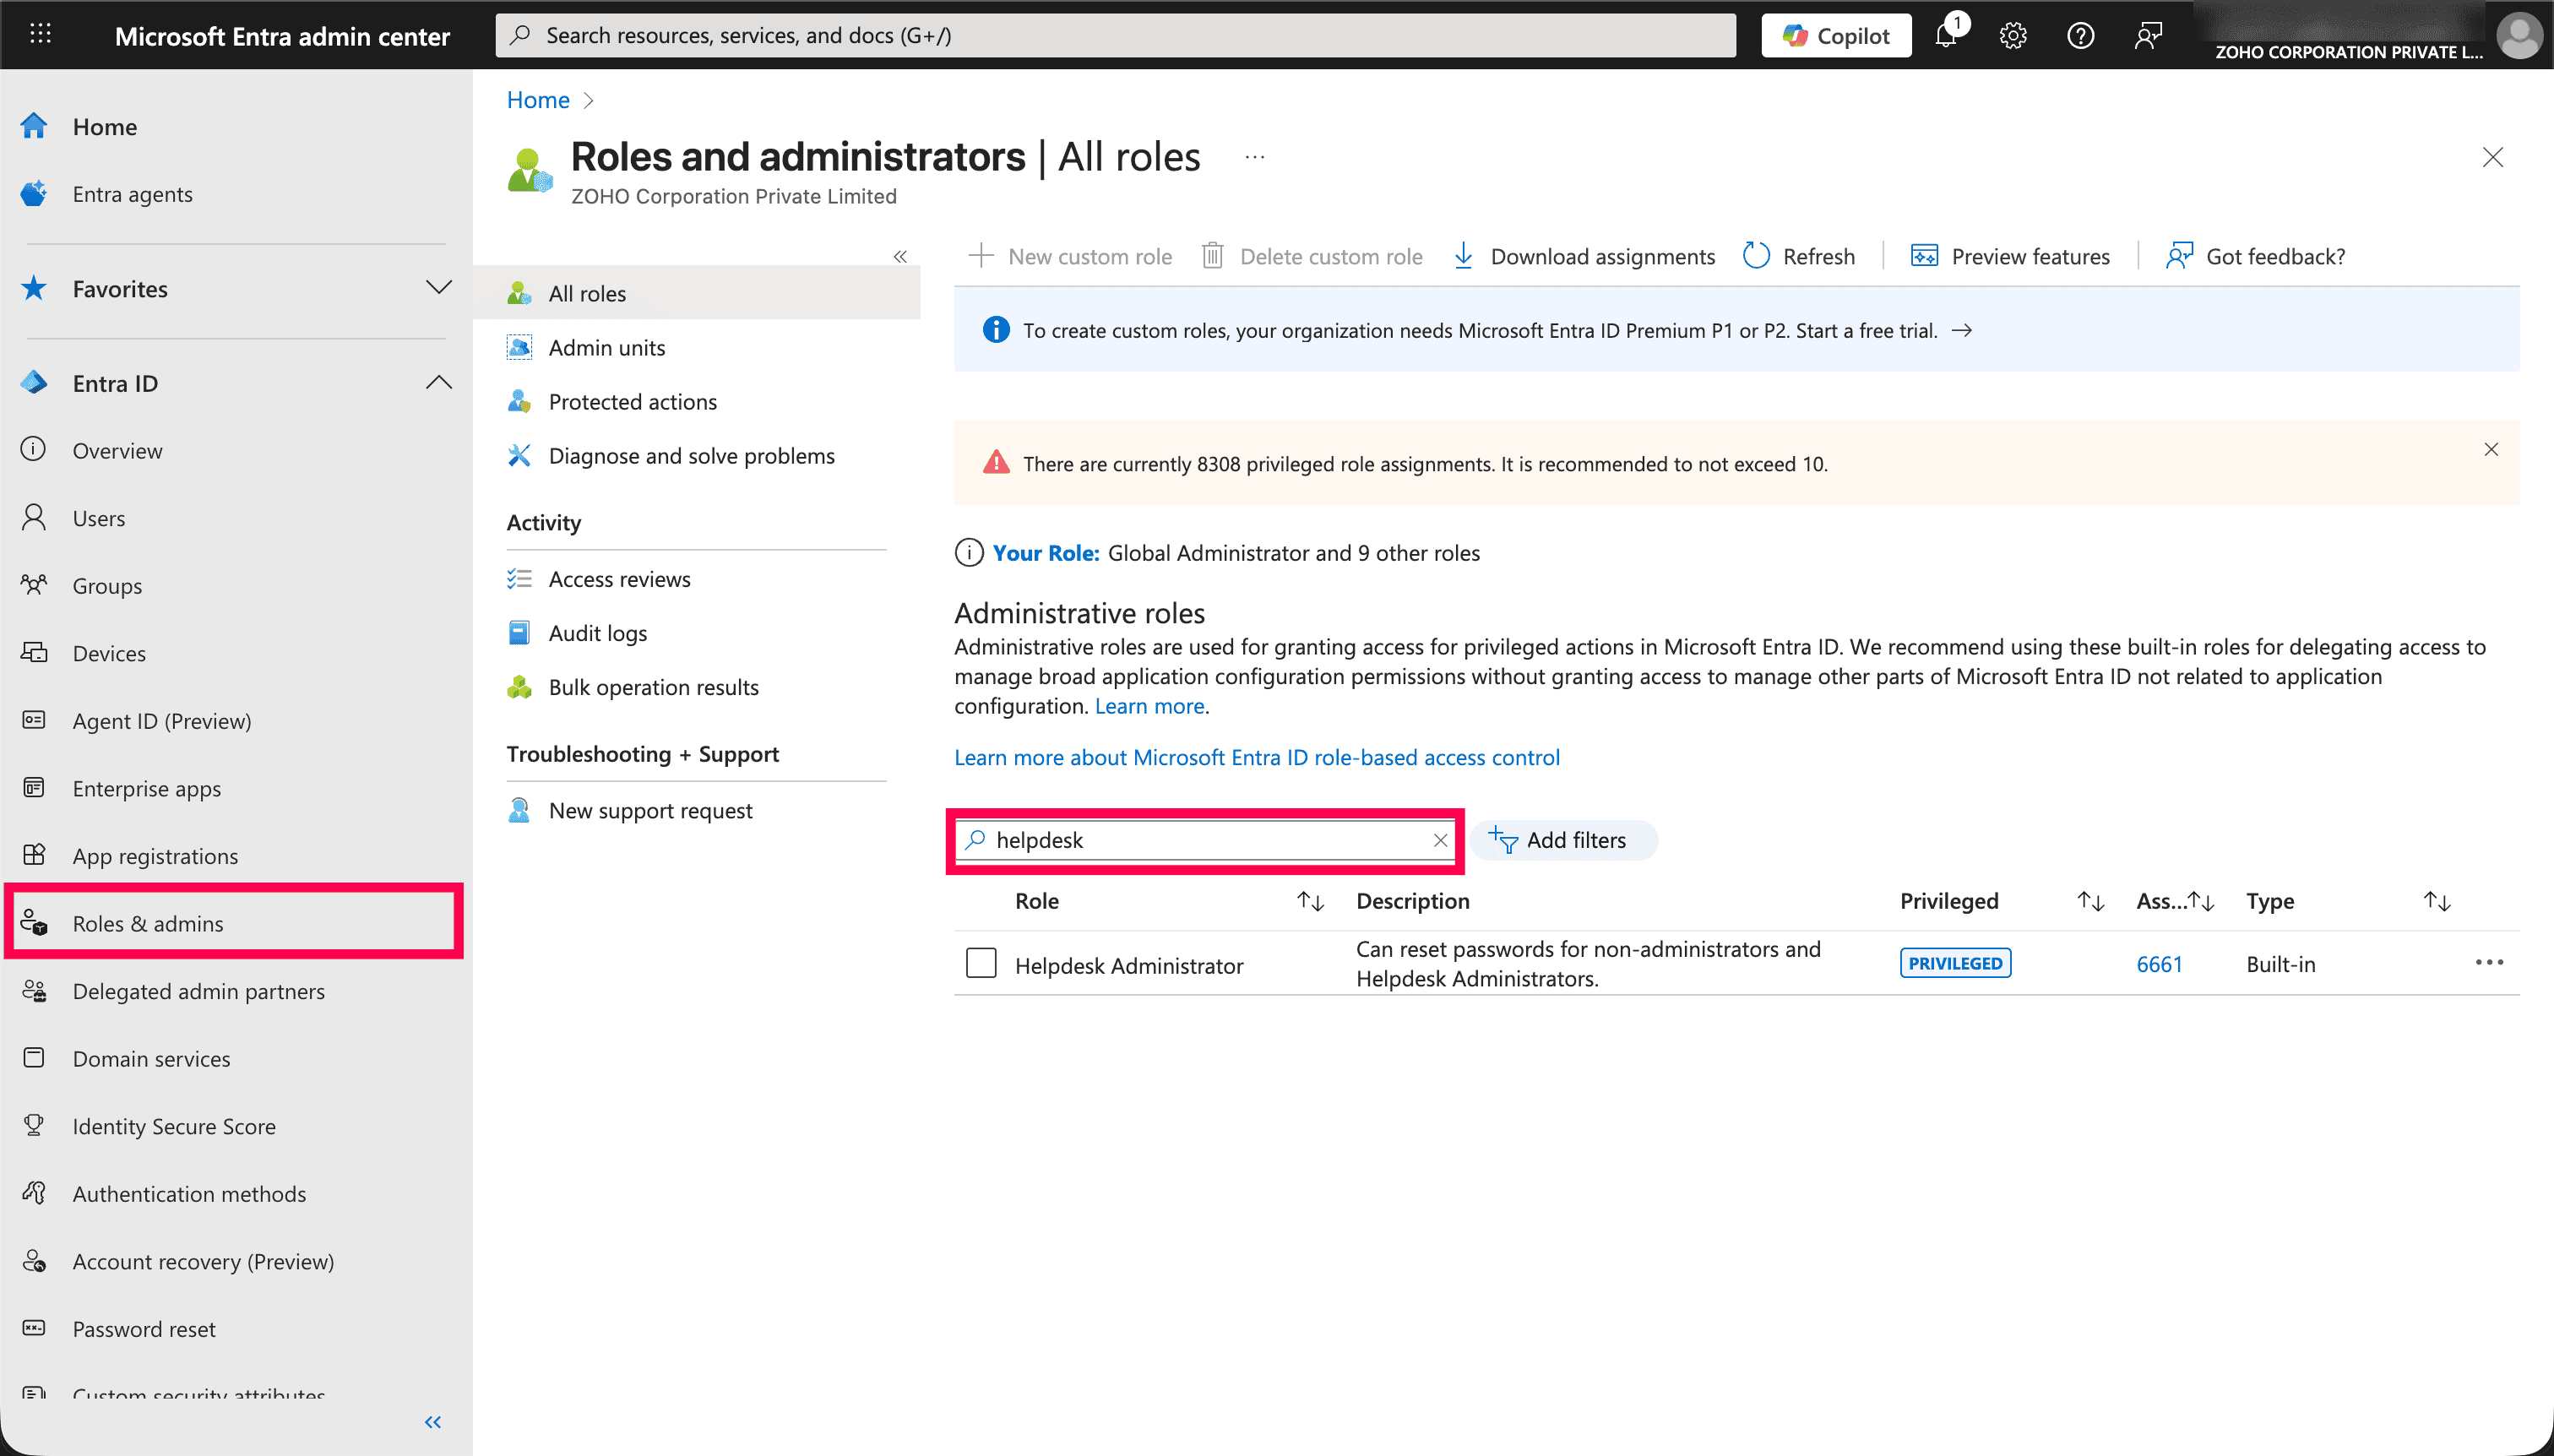Follow the free trial arrow link
Image resolution: width=2554 pixels, height=1456 pixels.
1962,330
